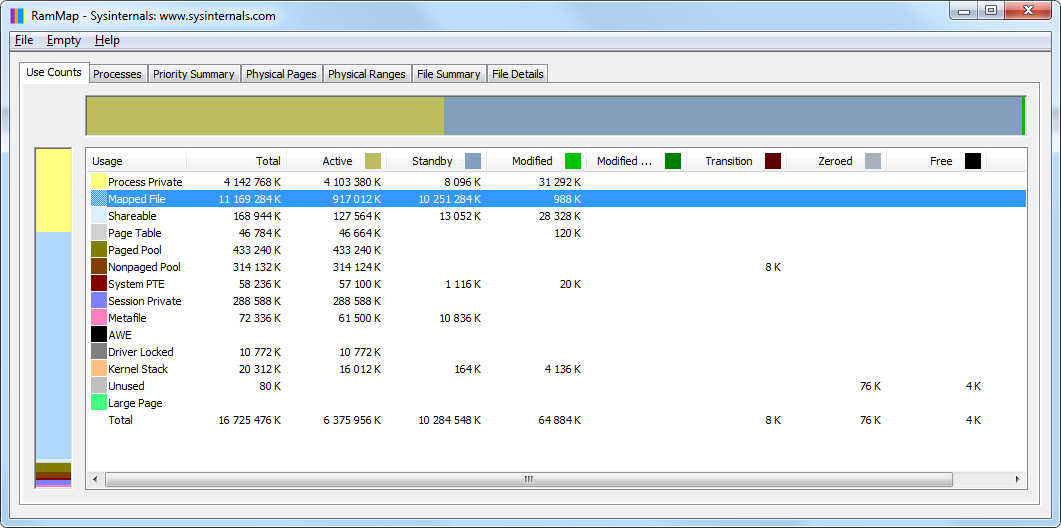Sort by the Total column header
The image size is (1061, 528).
(236, 161)
